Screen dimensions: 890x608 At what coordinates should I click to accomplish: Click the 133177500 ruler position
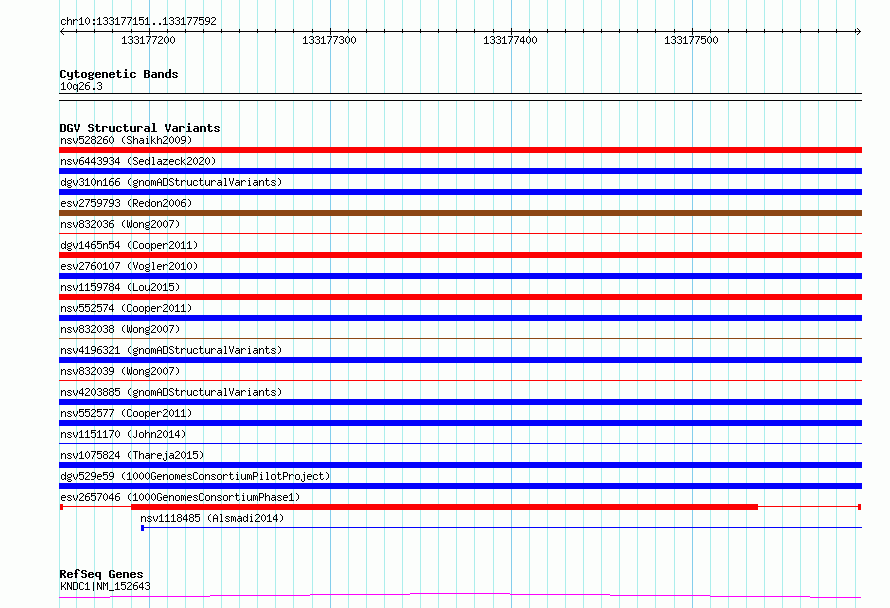coord(691,40)
